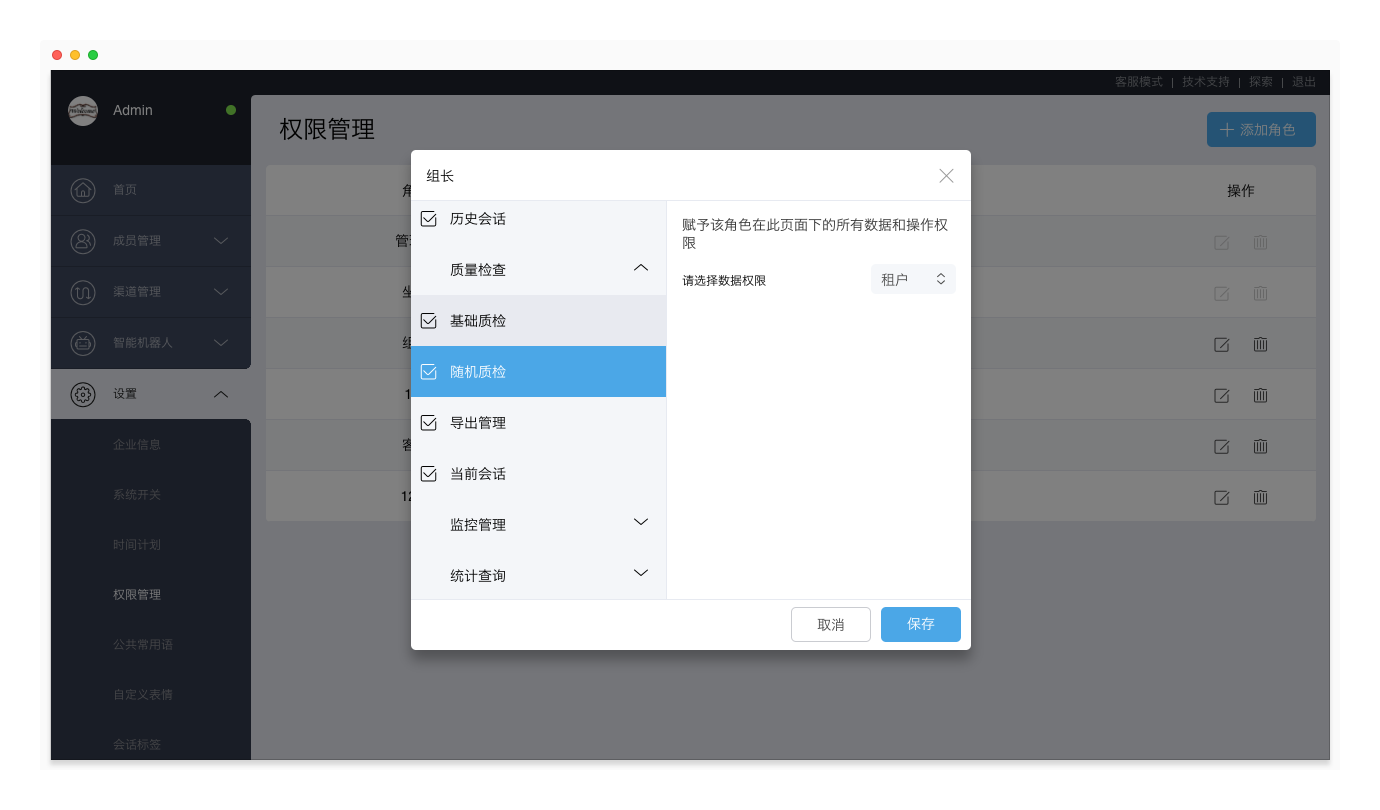Click the trash icon in the last table row
The image size is (1380, 810).
coord(1260,497)
